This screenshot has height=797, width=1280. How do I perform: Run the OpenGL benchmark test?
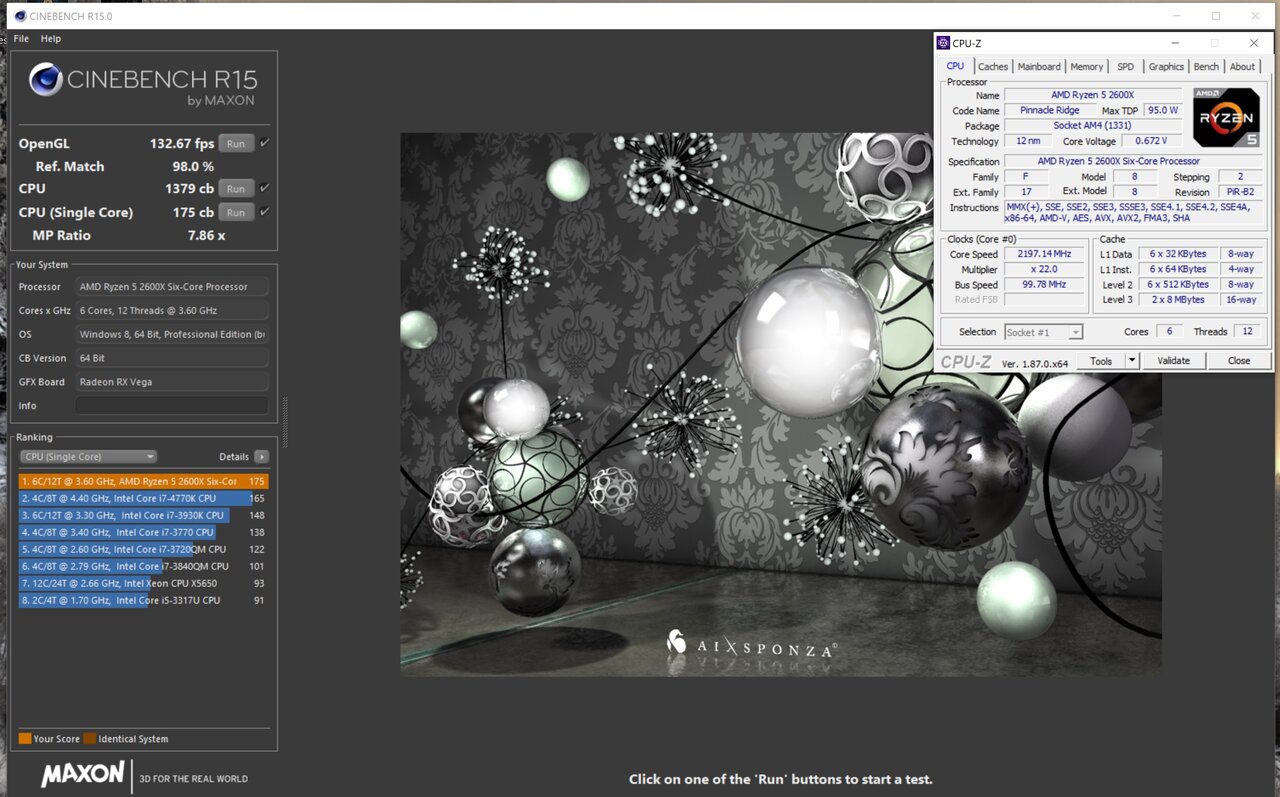[x=236, y=144]
